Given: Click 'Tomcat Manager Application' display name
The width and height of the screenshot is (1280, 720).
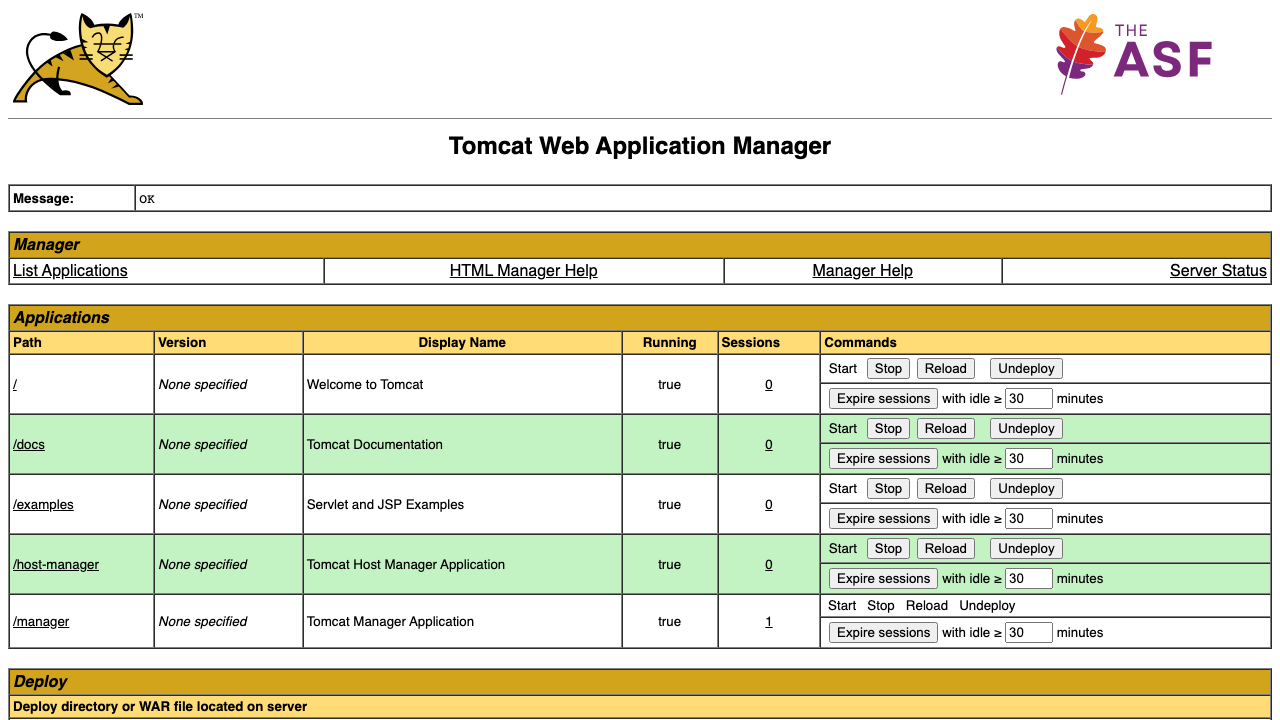Looking at the screenshot, I should click(390, 622).
